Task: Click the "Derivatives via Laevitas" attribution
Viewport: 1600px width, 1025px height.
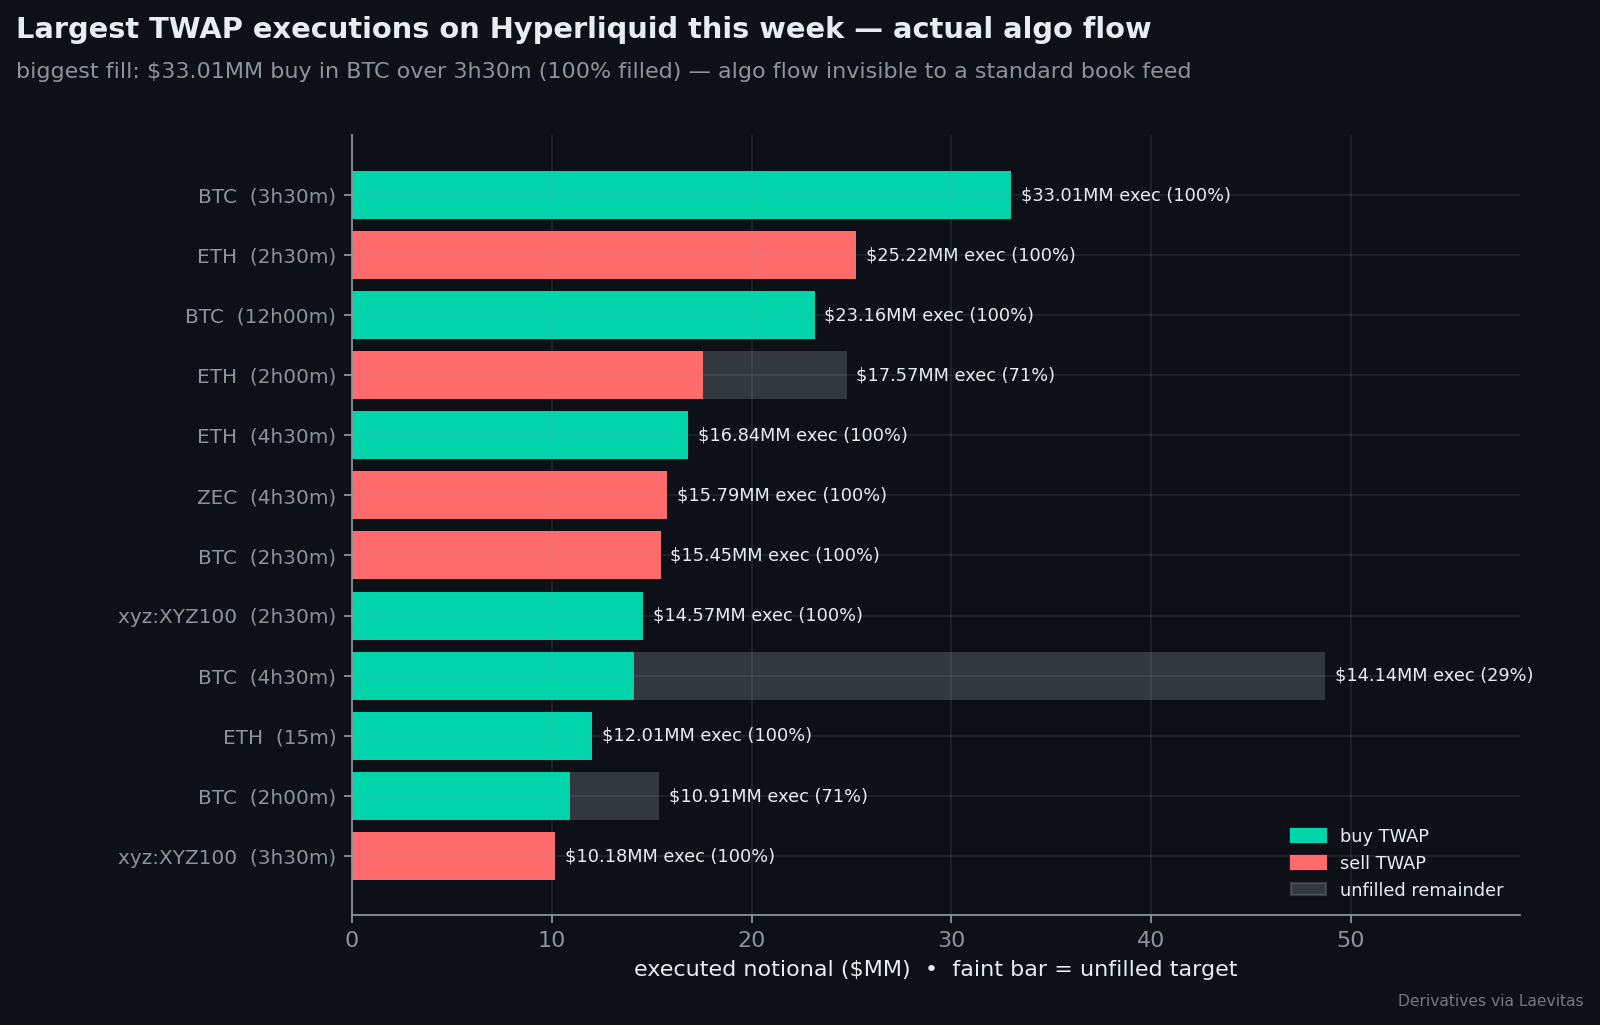Action: point(1490,1001)
